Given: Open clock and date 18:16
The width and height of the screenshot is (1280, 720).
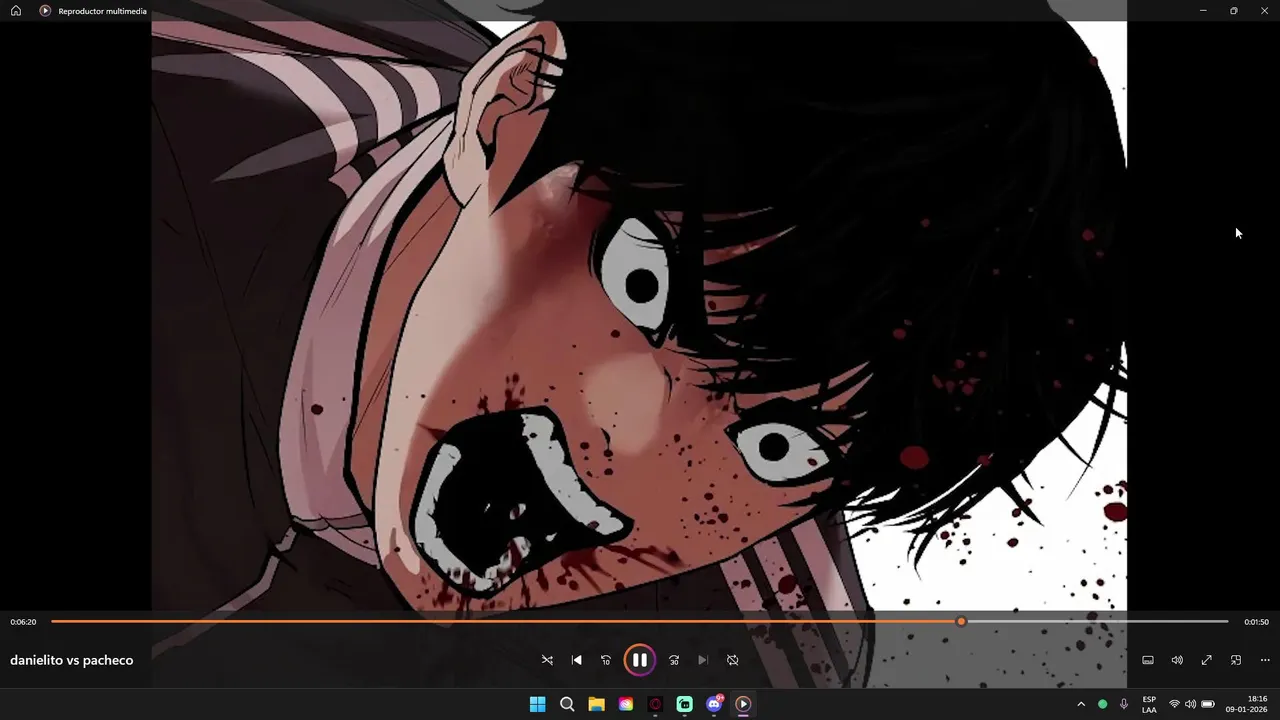Looking at the screenshot, I should (x=1246, y=704).
